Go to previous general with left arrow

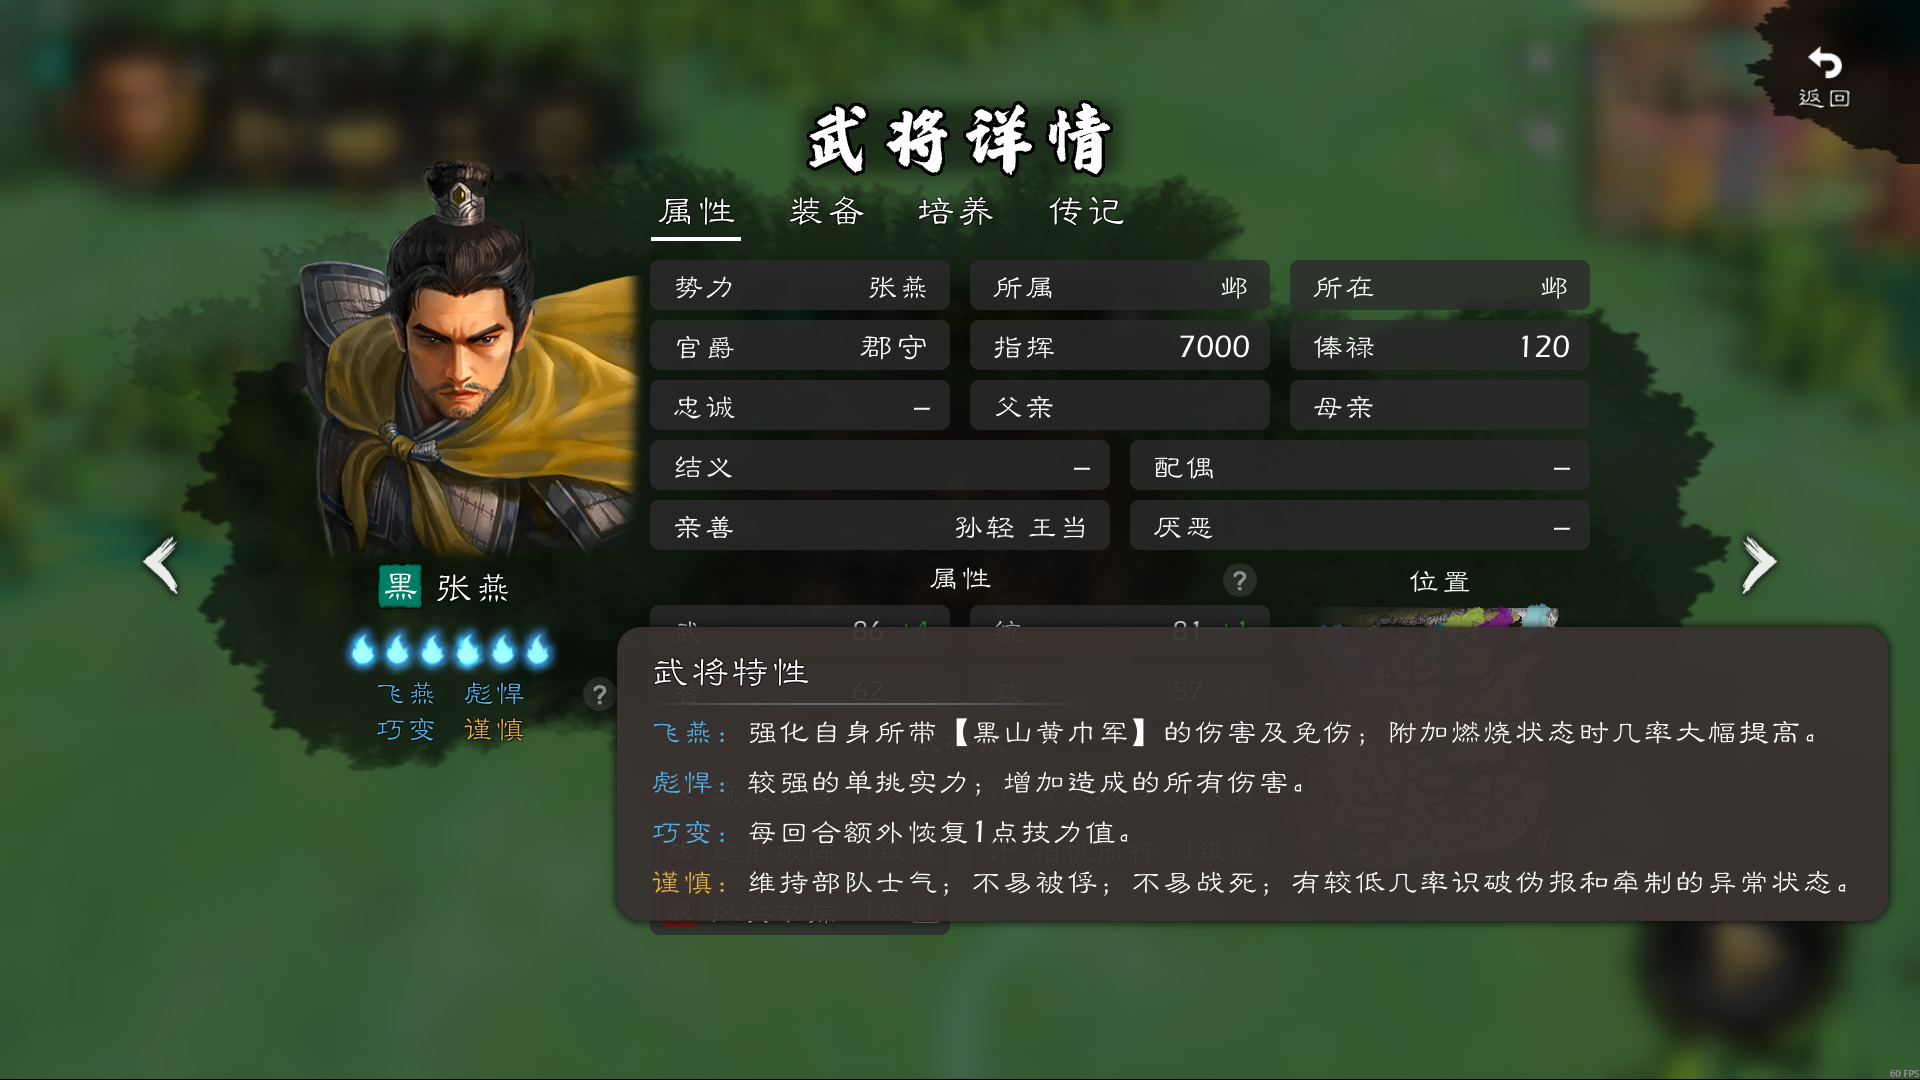pyautogui.click(x=162, y=565)
